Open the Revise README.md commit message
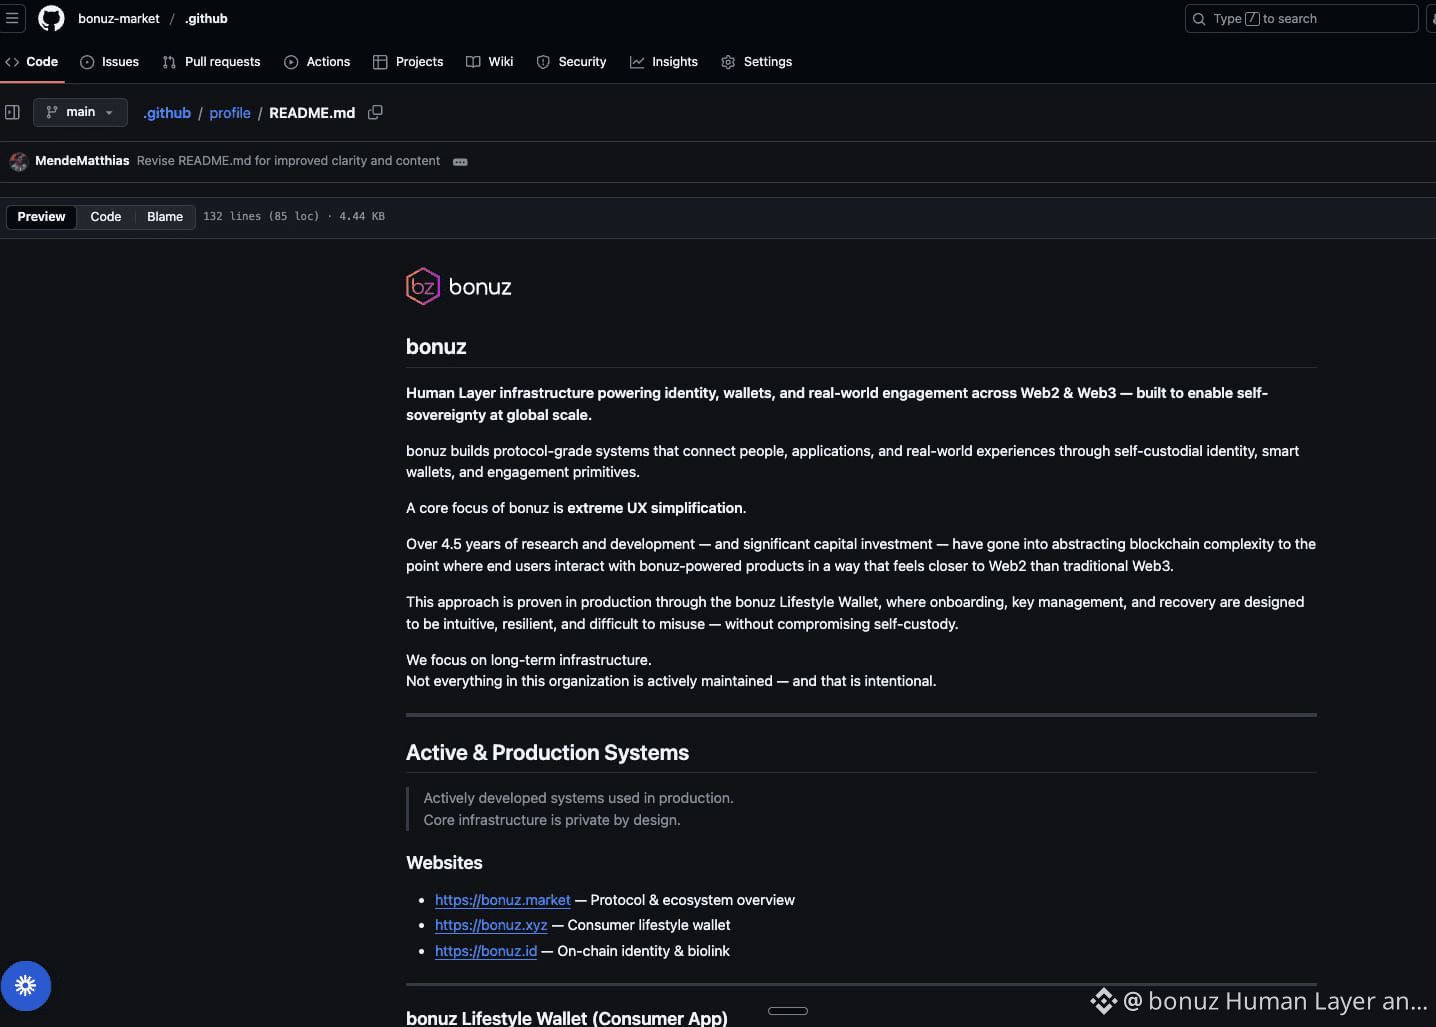This screenshot has height=1027, width=1436. 288,160
